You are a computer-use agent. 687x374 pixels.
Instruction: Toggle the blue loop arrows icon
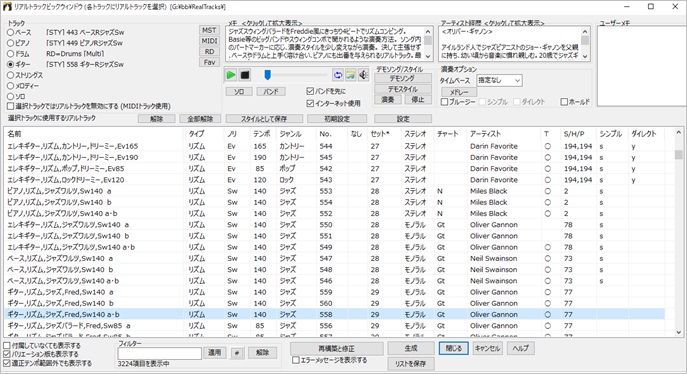tap(337, 75)
